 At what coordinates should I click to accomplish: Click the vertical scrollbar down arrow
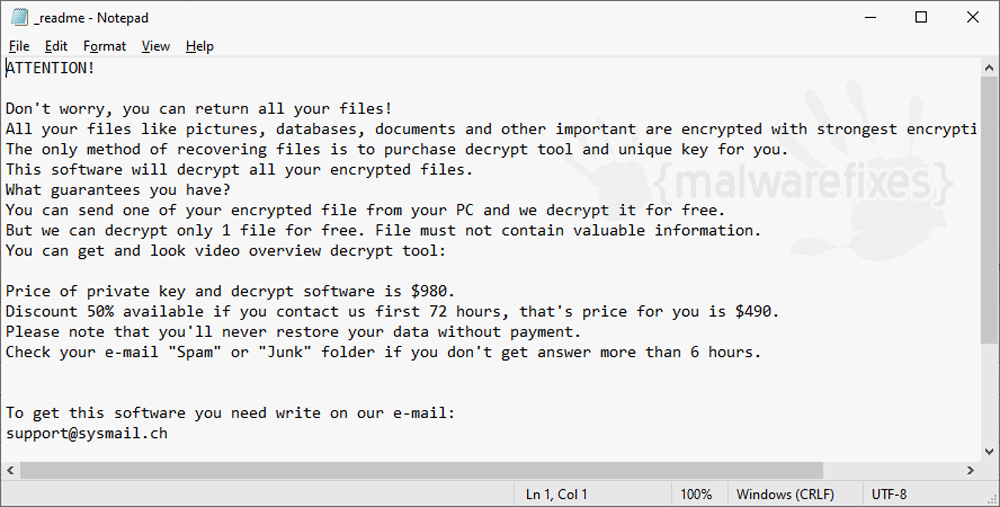(x=990, y=452)
